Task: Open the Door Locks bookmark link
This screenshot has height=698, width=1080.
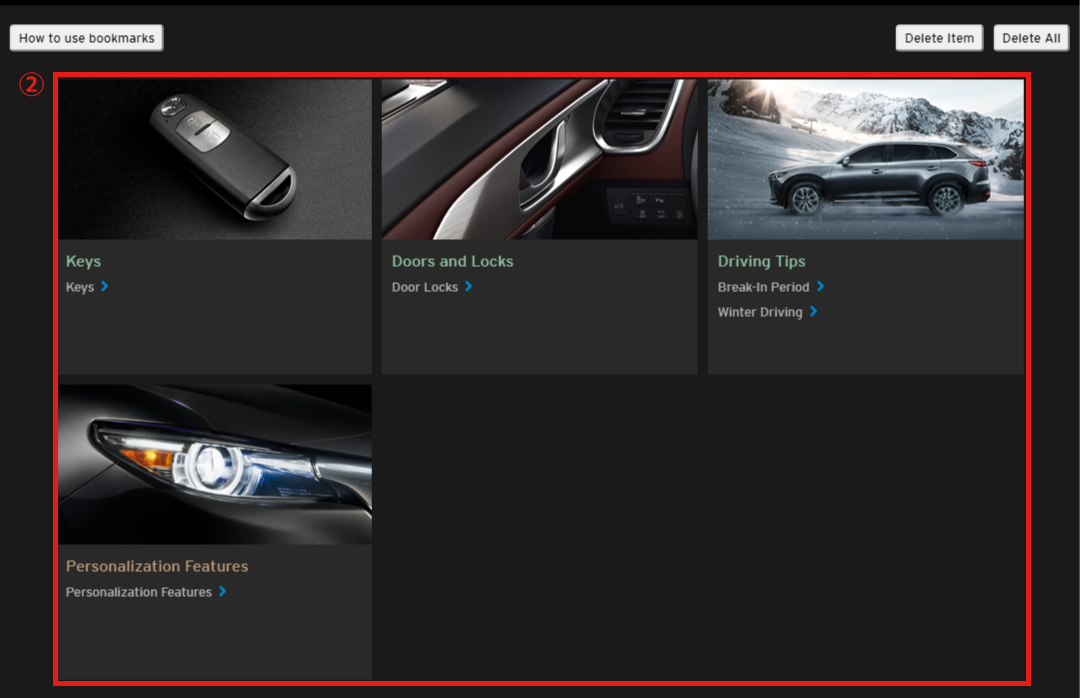Action: click(x=425, y=287)
